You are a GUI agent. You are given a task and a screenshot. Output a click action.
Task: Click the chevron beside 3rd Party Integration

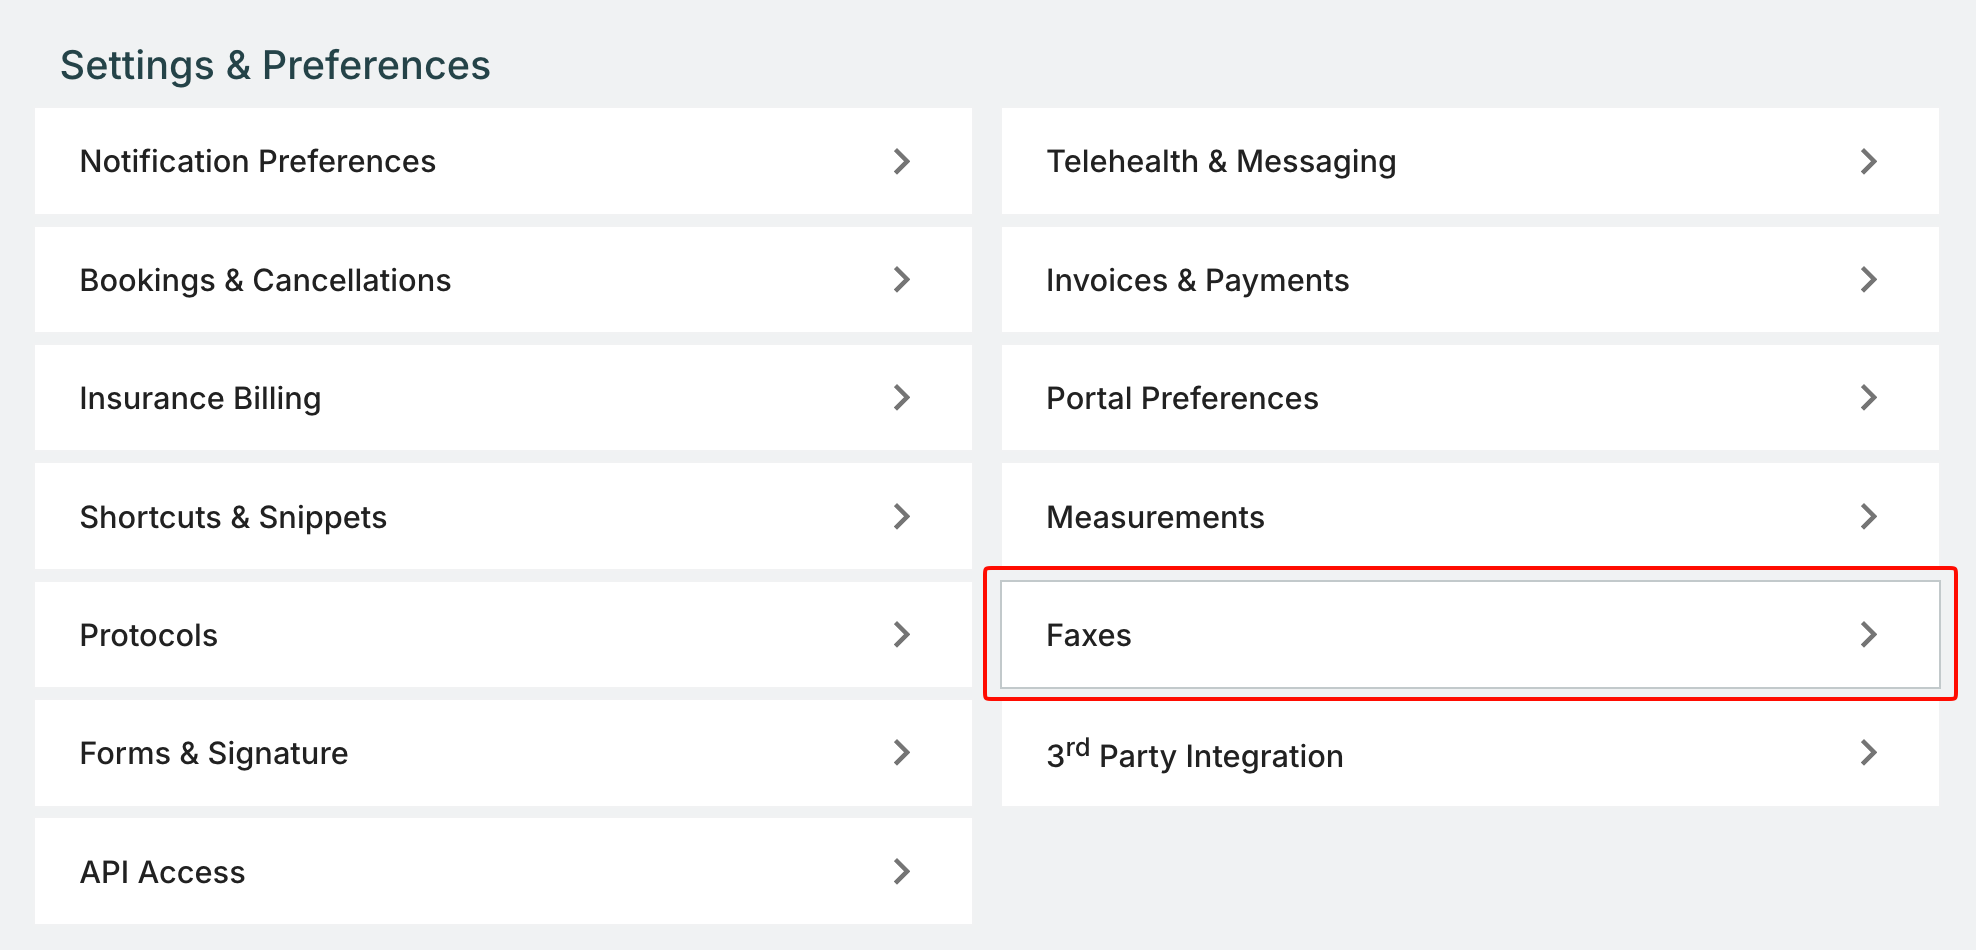pos(1868,753)
